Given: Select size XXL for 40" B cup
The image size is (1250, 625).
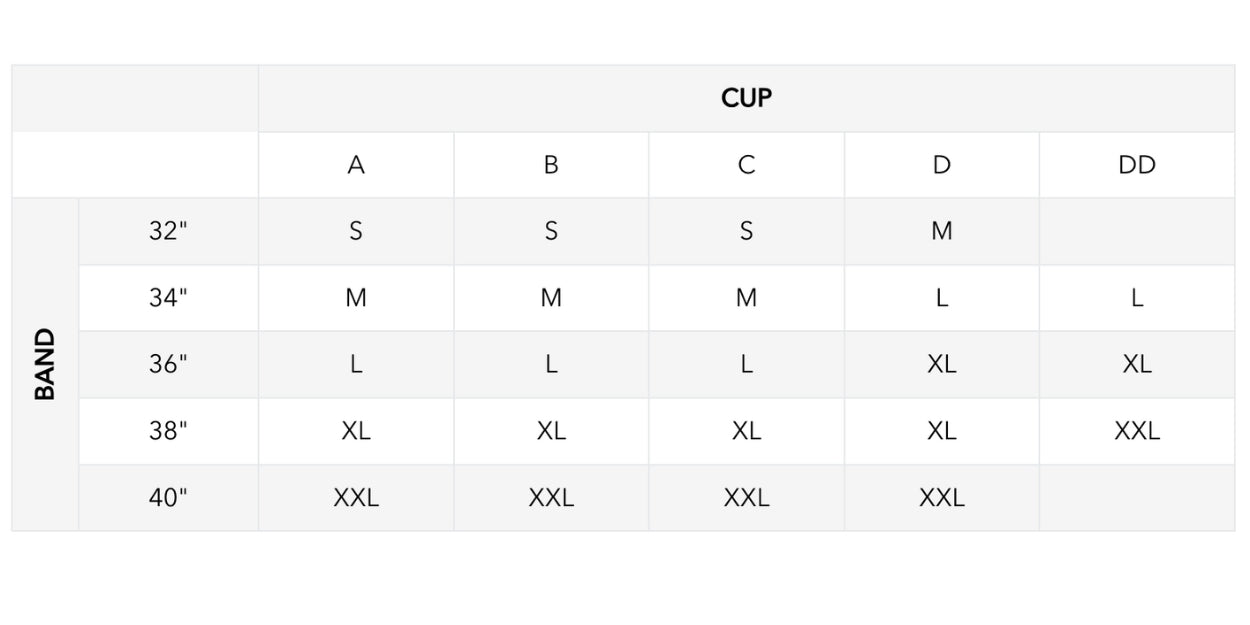Looking at the screenshot, I should (551, 497).
